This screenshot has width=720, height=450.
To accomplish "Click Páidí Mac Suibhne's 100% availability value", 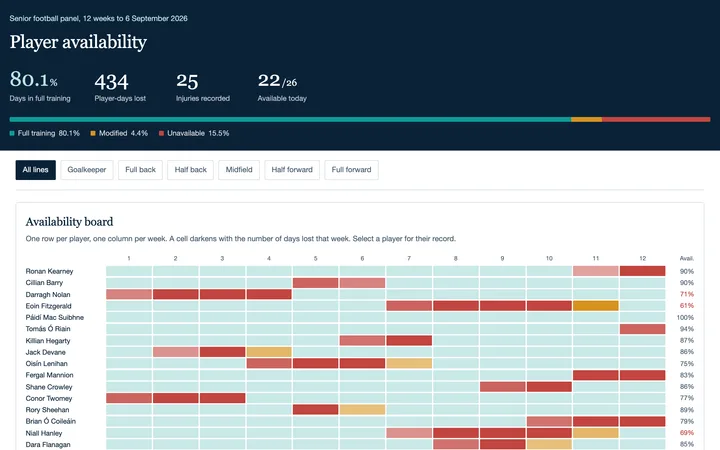I will pyautogui.click(x=685, y=317).
